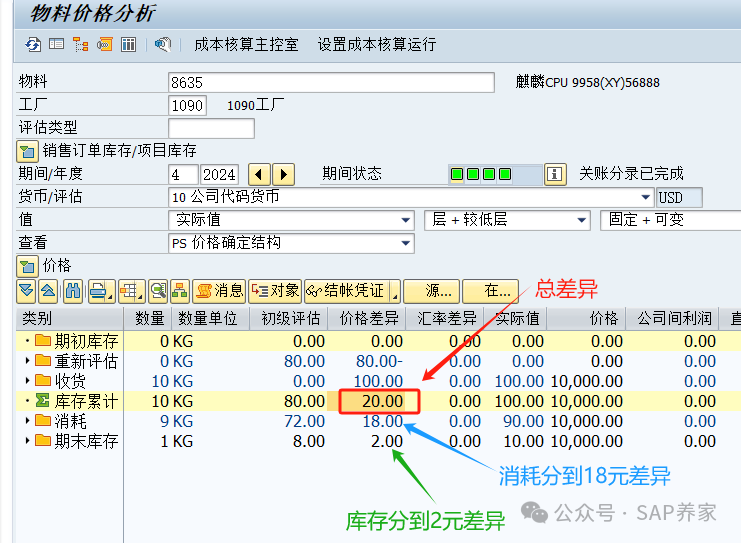This screenshot has height=543, width=741.
Task: Click the 80.00- price difference in 重新评估 row
Action: 379,361
